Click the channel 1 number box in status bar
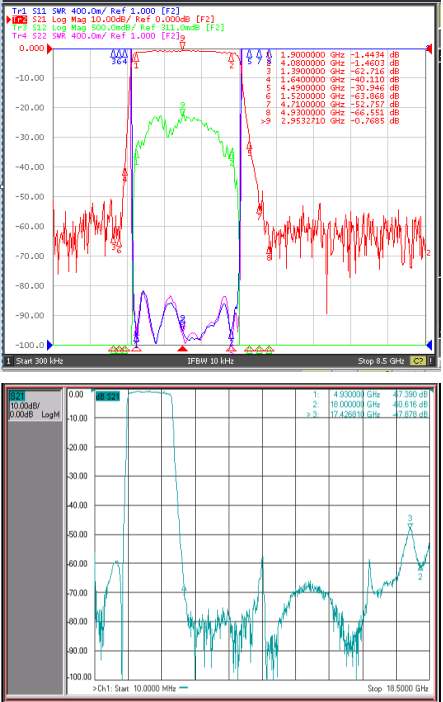The height and width of the screenshot is (702, 443). 8,361
